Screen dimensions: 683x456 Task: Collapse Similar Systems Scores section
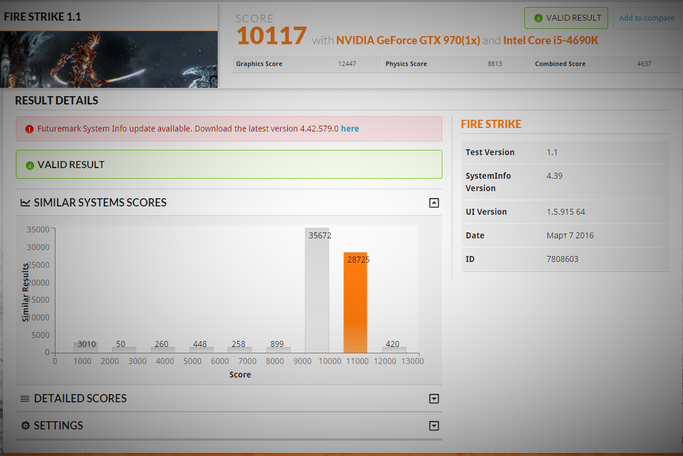(434, 203)
